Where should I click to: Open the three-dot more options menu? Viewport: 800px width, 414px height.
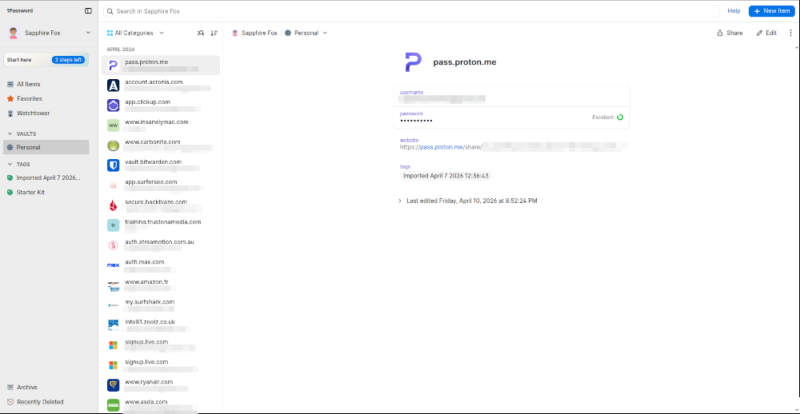[791, 33]
